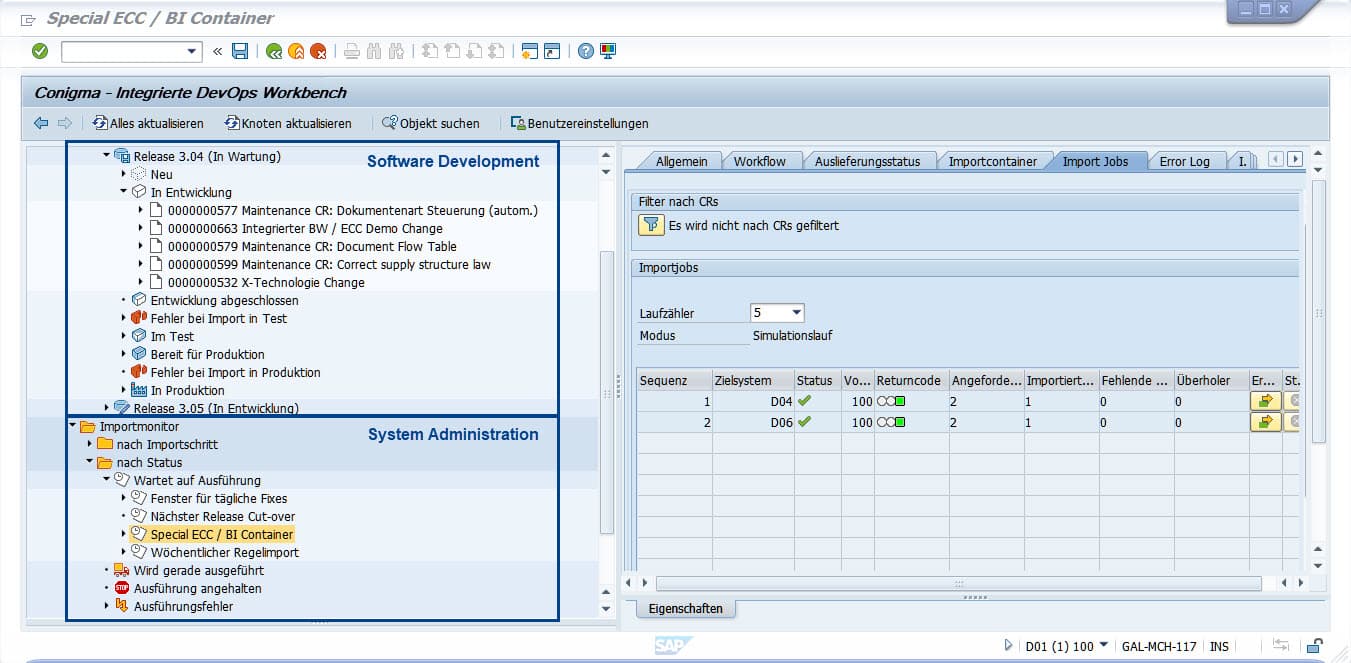Click the green checkmark Enter icon
Viewport: 1351px width, 663px height.
[x=40, y=51]
